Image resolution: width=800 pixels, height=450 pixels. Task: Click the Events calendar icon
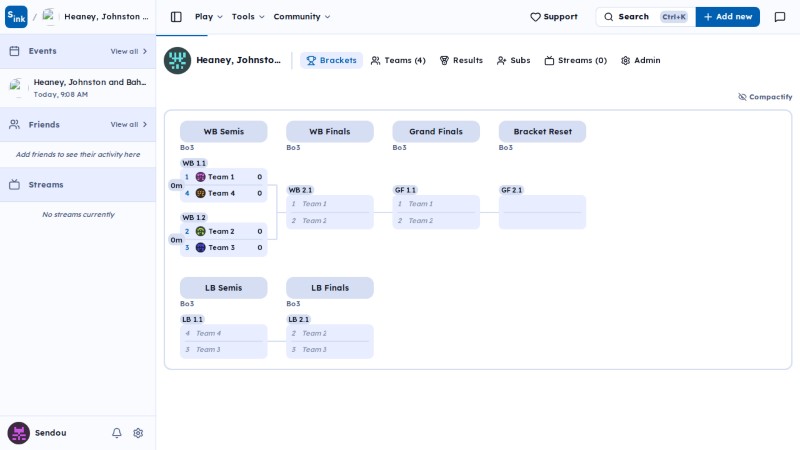(14, 51)
